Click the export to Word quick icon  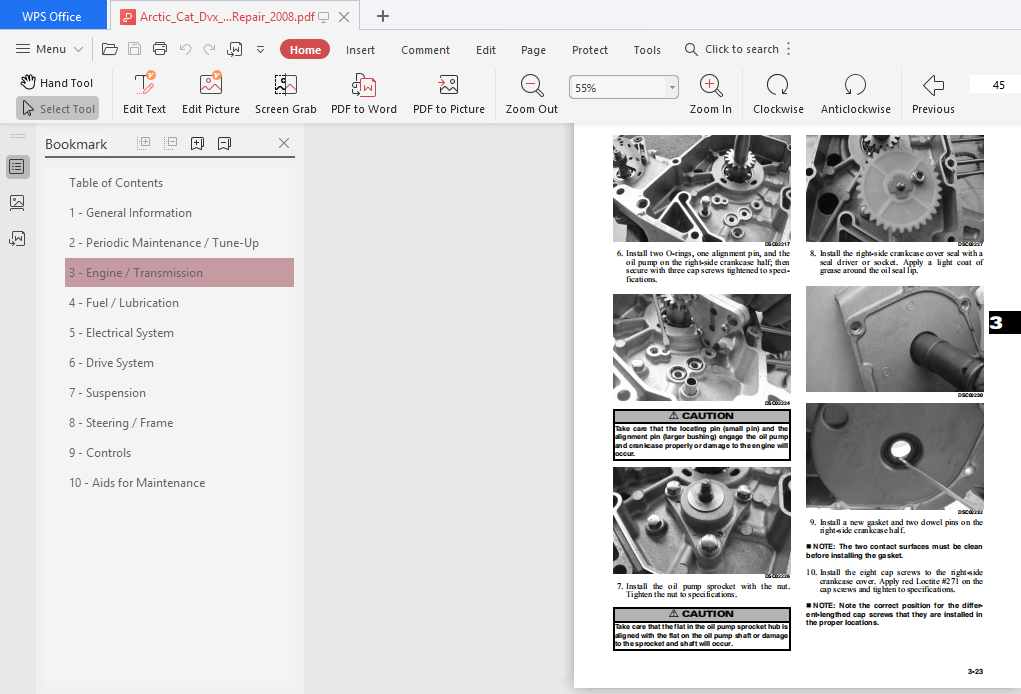pos(234,49)
